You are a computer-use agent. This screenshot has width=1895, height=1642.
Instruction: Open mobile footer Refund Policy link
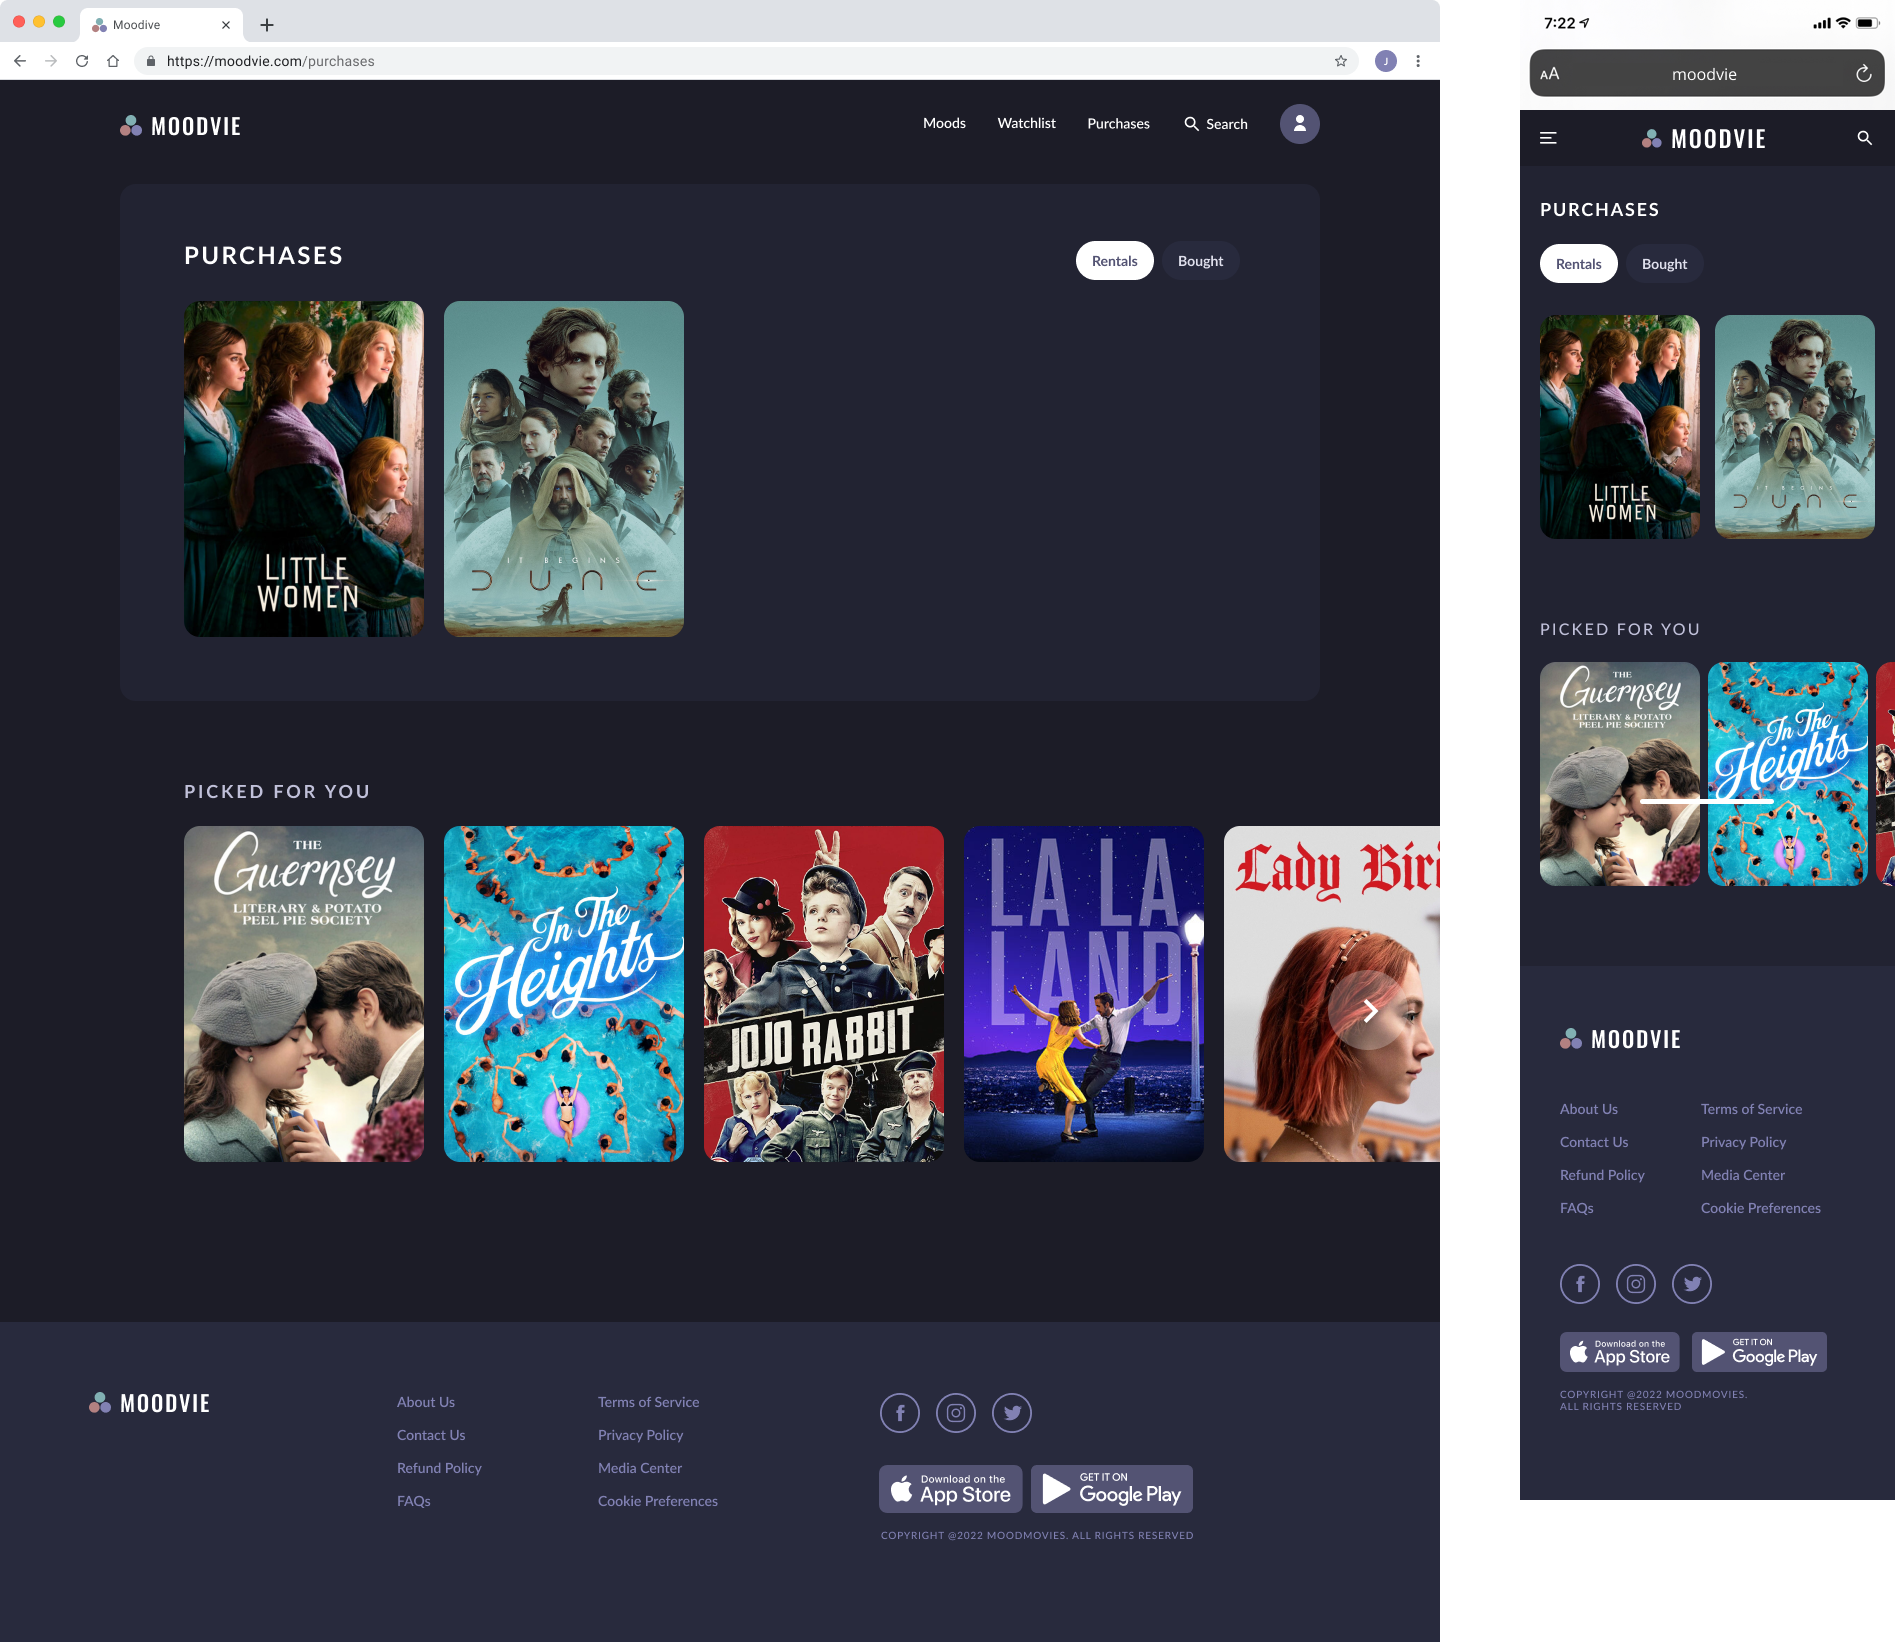click(x=1602, y=1175)
